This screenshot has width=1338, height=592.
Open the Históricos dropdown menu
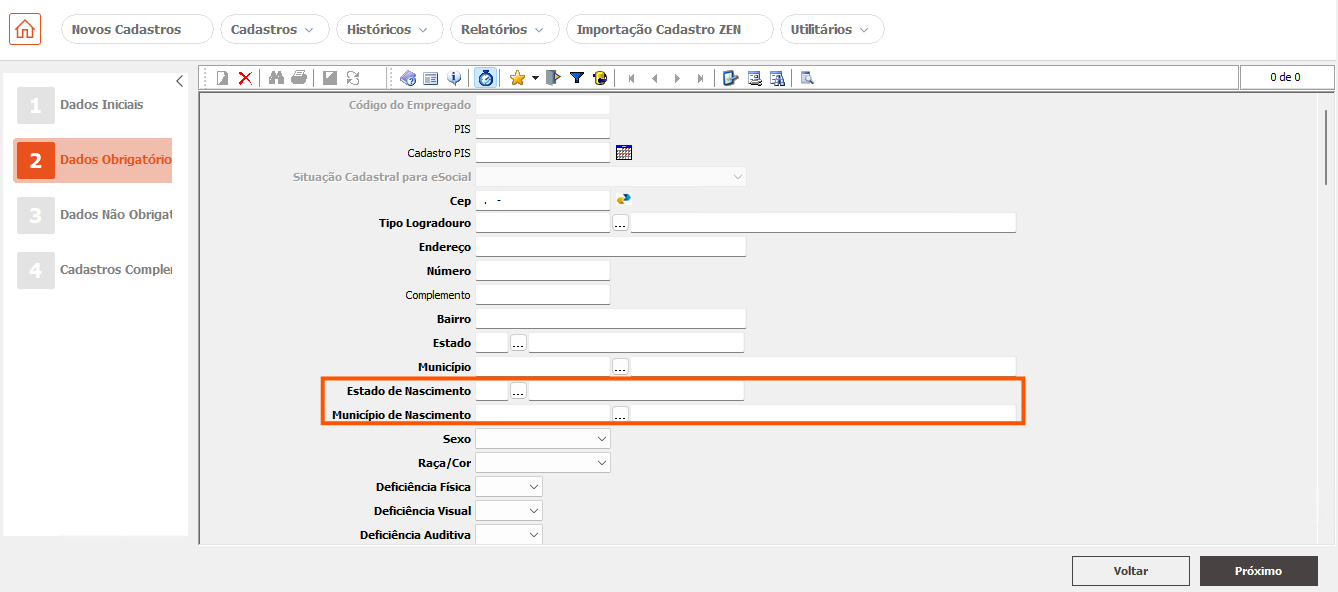pos(389,29)
